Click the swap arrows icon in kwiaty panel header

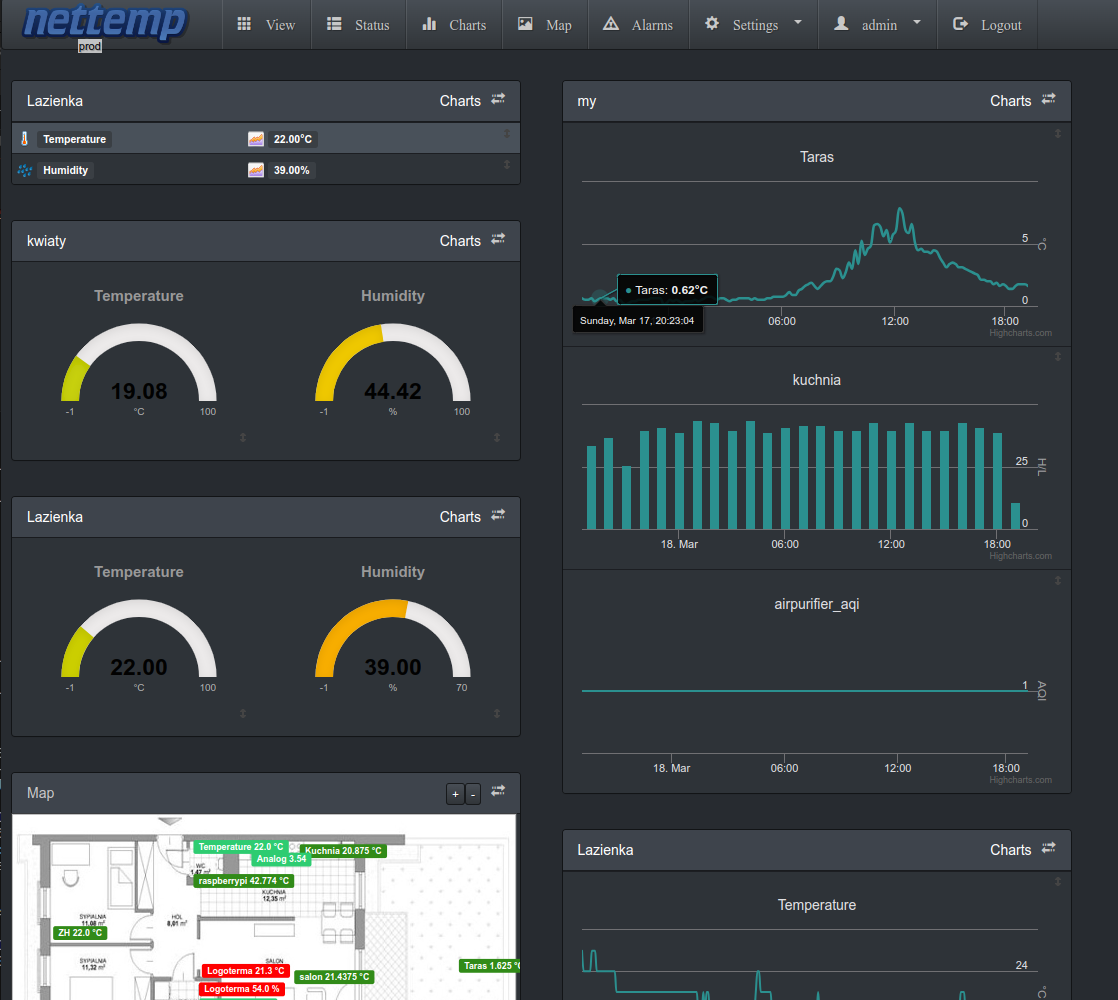point(498,239)
